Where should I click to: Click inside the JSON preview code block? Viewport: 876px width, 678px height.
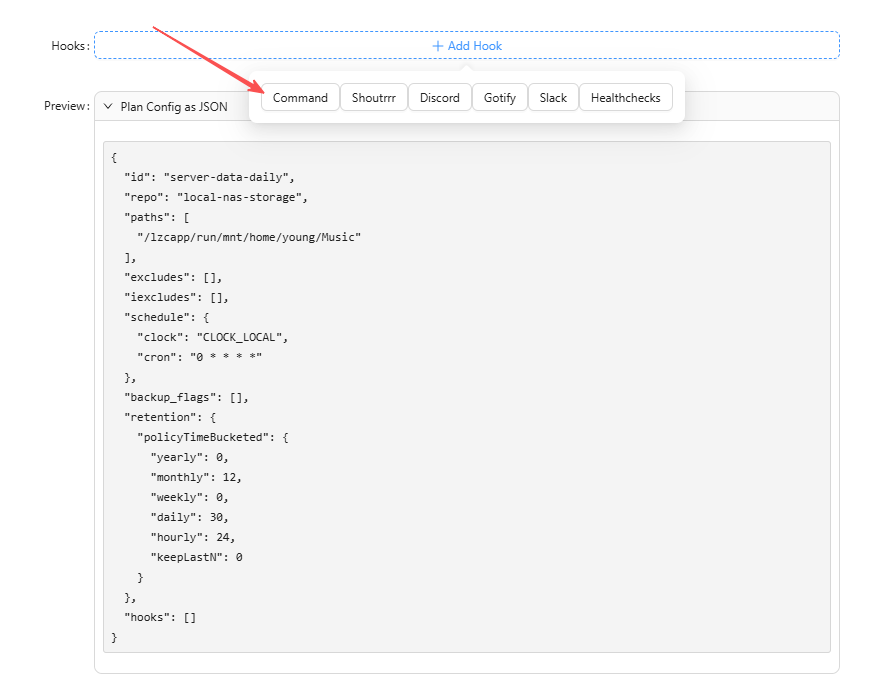click(x=467, y=397)
